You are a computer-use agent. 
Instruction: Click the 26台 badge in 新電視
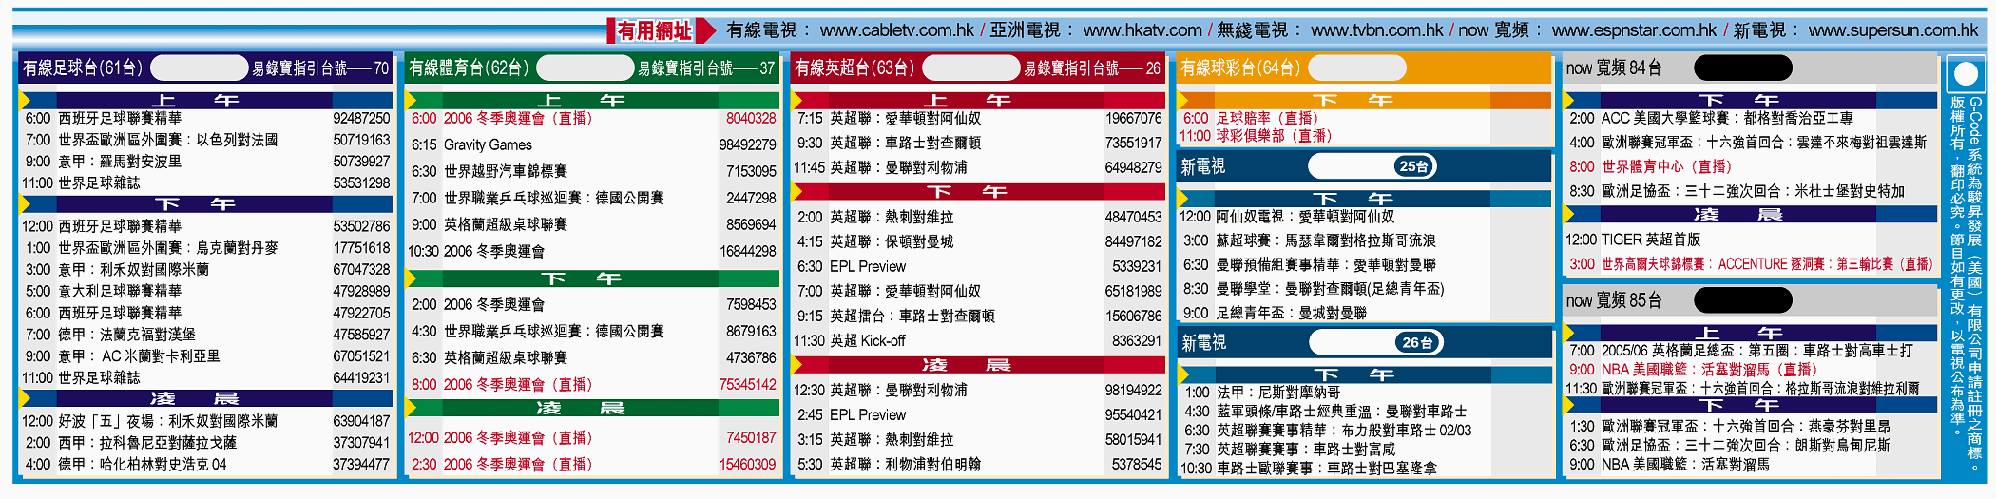tap(1416, 342)
